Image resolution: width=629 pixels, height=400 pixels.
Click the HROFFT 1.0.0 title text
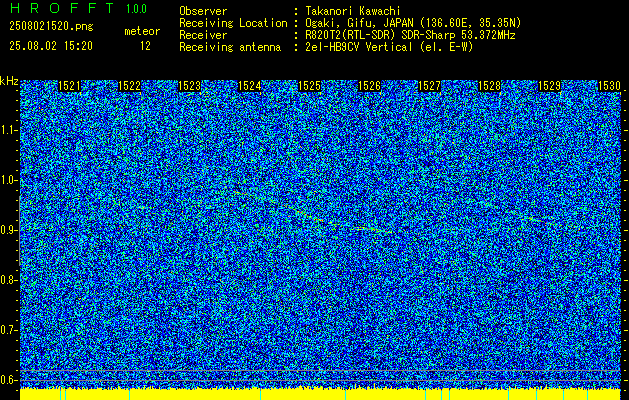pos(78,8)
